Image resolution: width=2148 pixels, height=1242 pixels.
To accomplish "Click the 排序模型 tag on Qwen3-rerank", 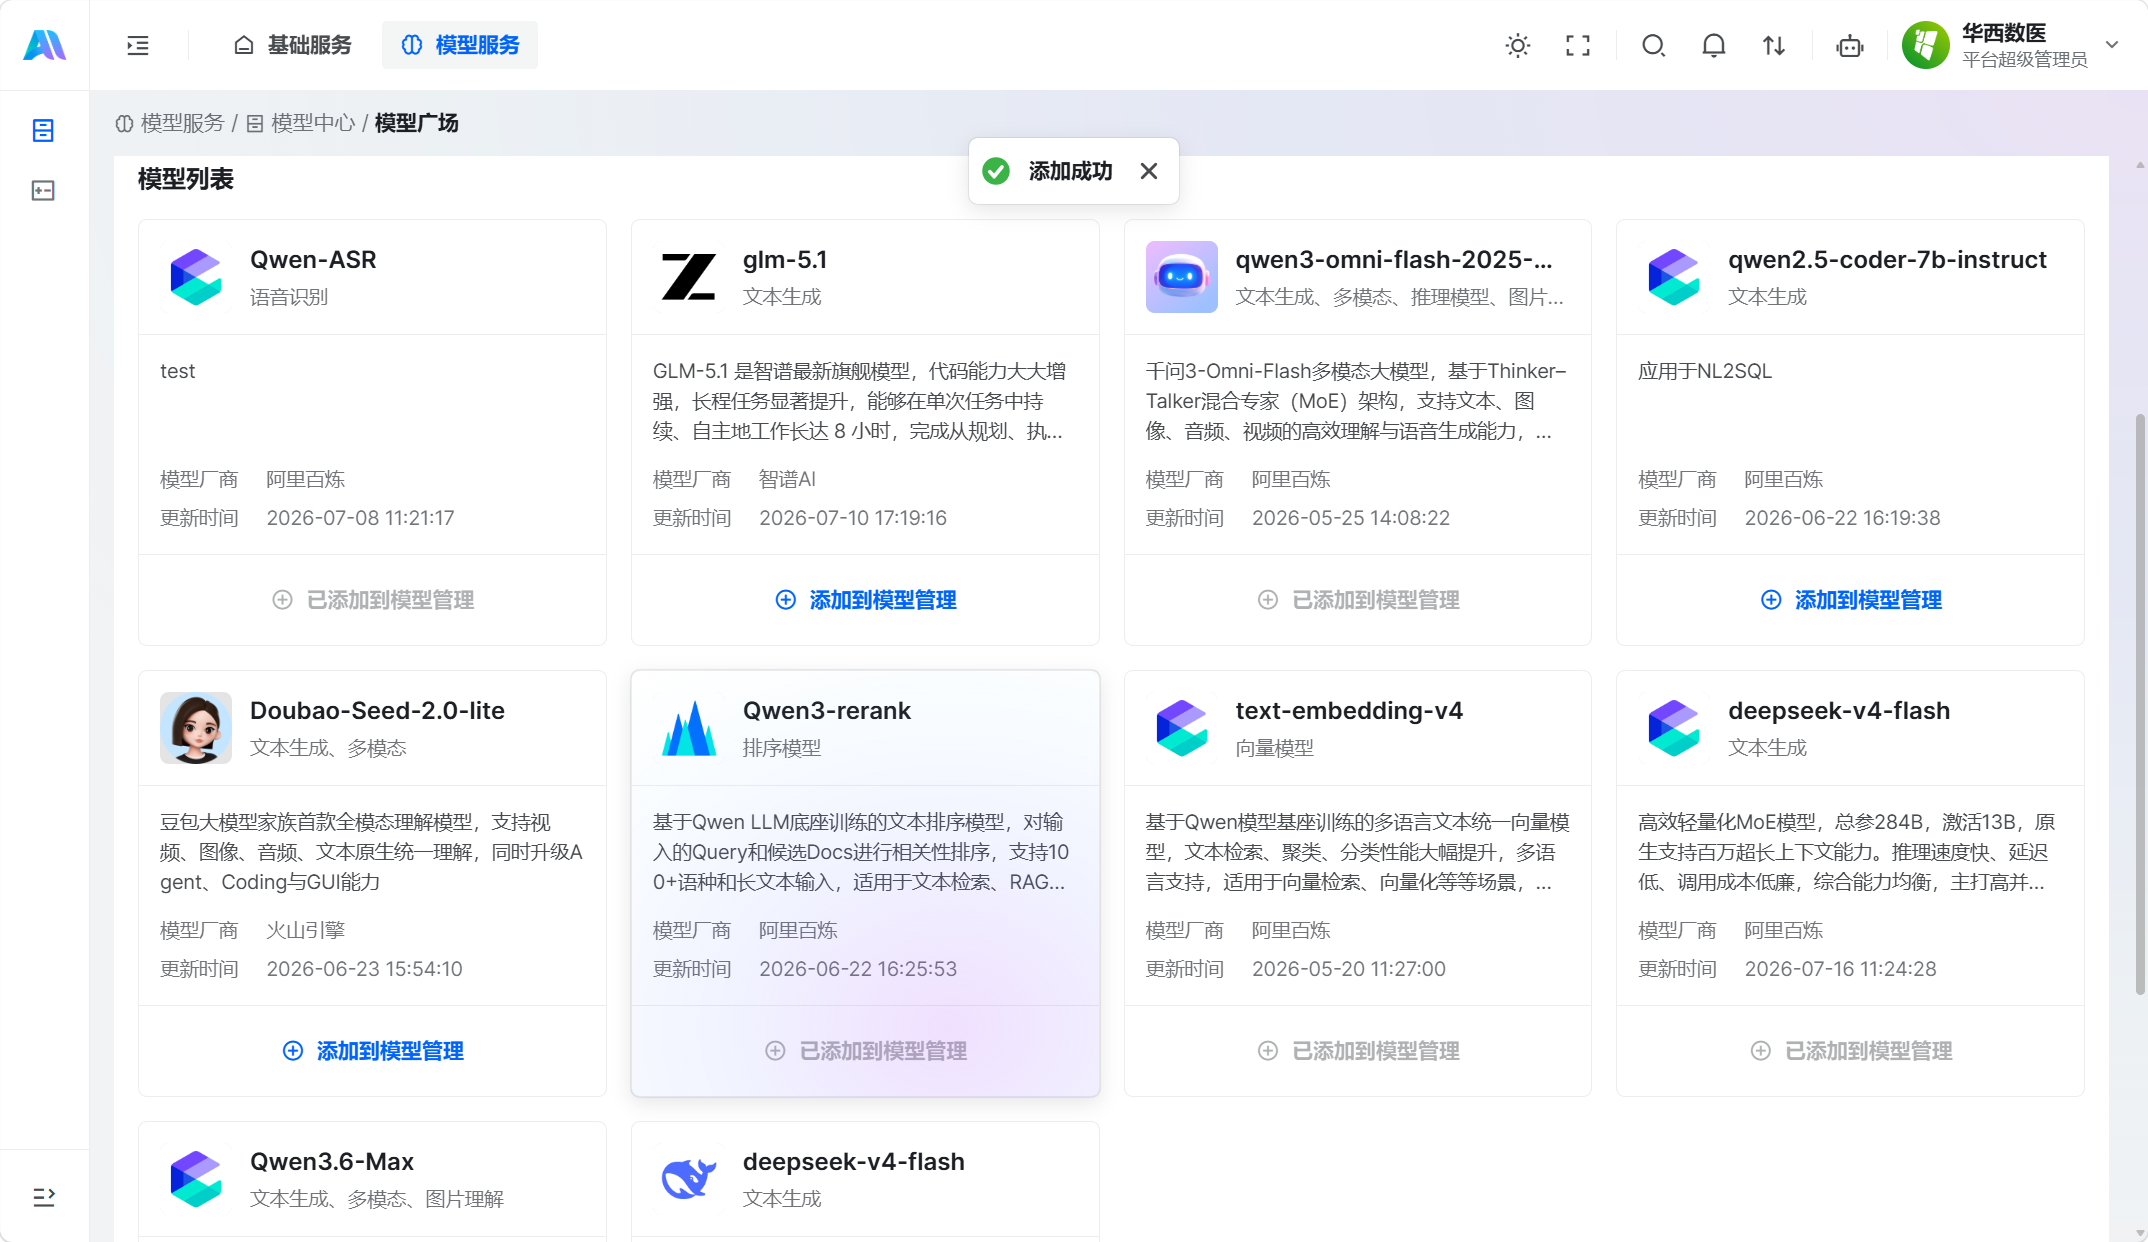I will [782, 748].
